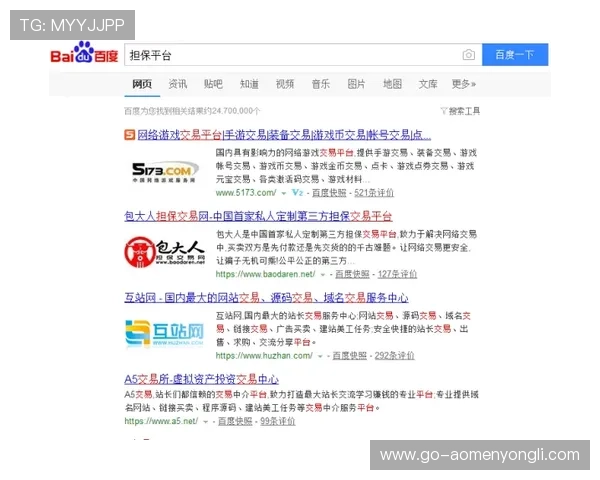The width and height of the screenshot is (600, 480).
Task: Open the 网络游戏交易平台 result title
Action: [284, 135]
